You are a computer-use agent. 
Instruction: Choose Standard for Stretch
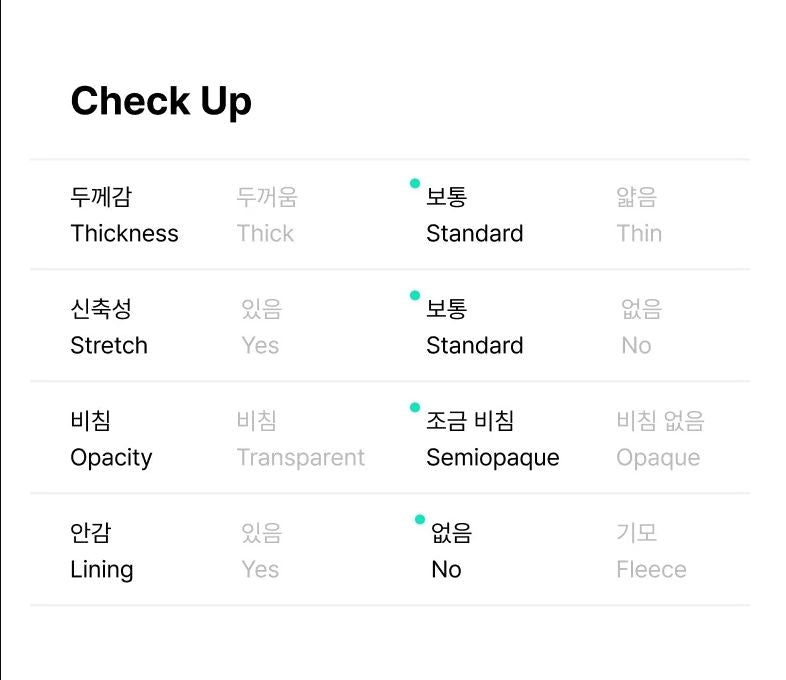click(x=474, y=327)
